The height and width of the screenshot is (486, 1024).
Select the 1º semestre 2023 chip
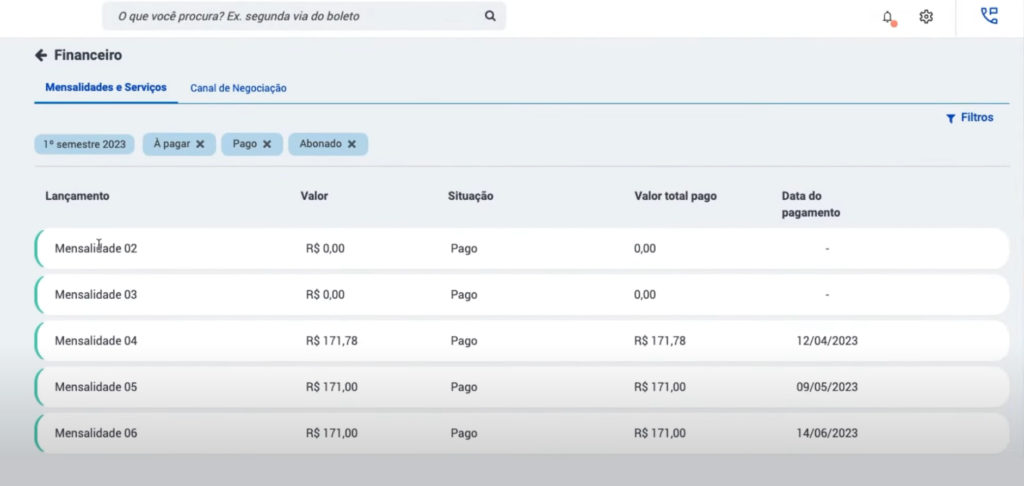pyautogui.click(x=85, y=144)
